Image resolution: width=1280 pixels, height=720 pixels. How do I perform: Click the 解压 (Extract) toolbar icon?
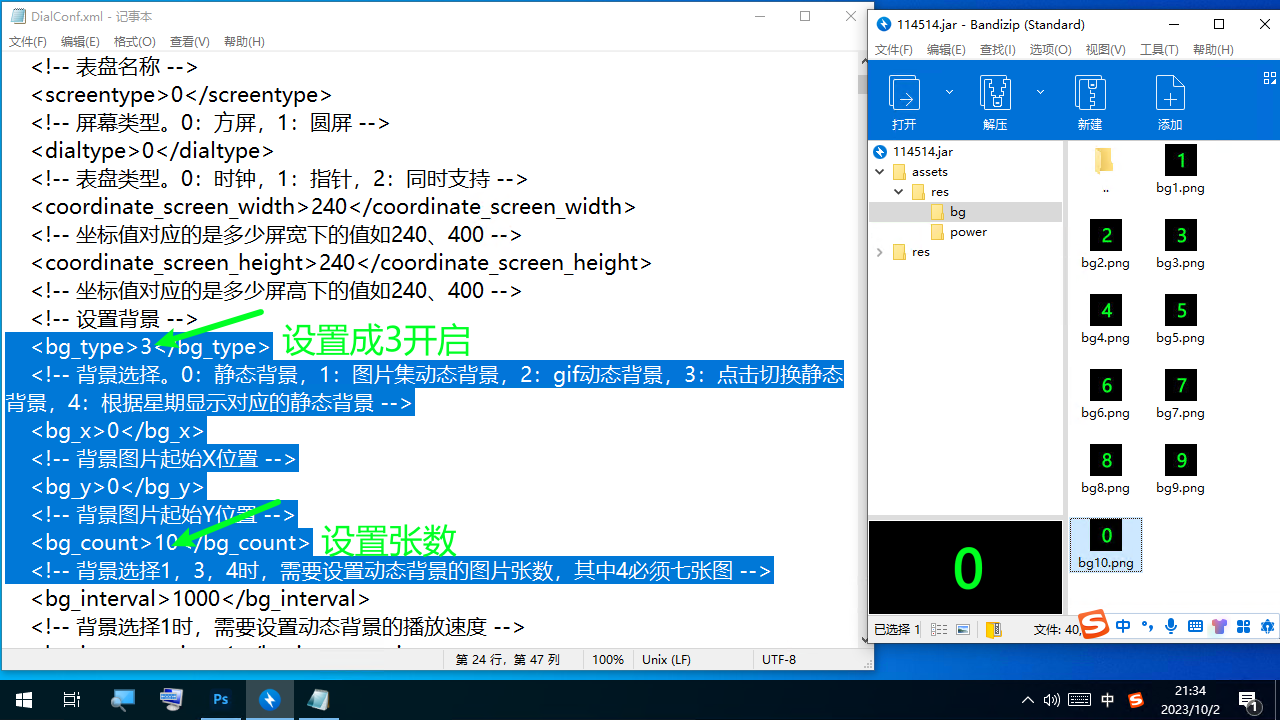coord(995,102)
